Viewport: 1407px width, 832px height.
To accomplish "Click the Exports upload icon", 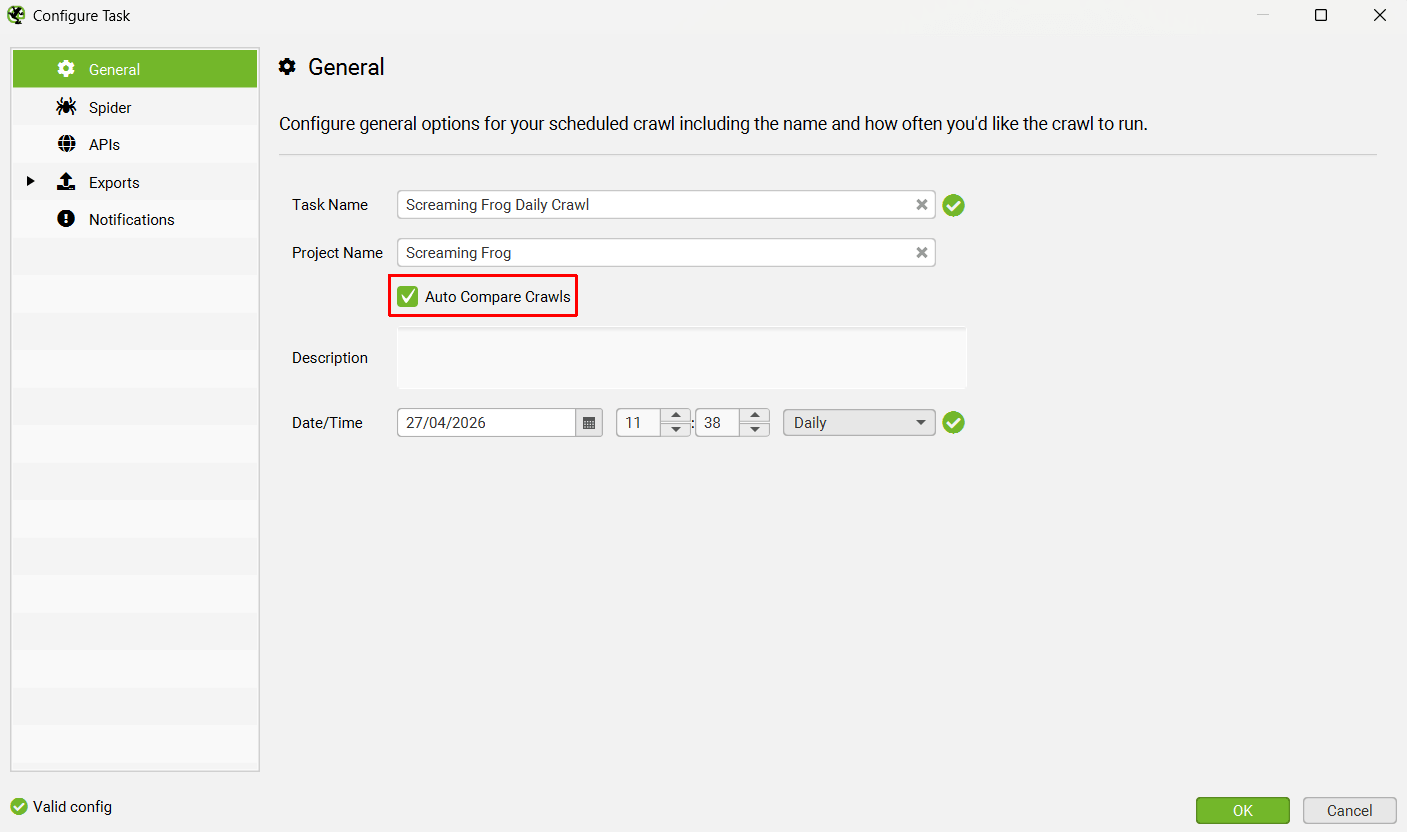I will click(x=66, y=181).
